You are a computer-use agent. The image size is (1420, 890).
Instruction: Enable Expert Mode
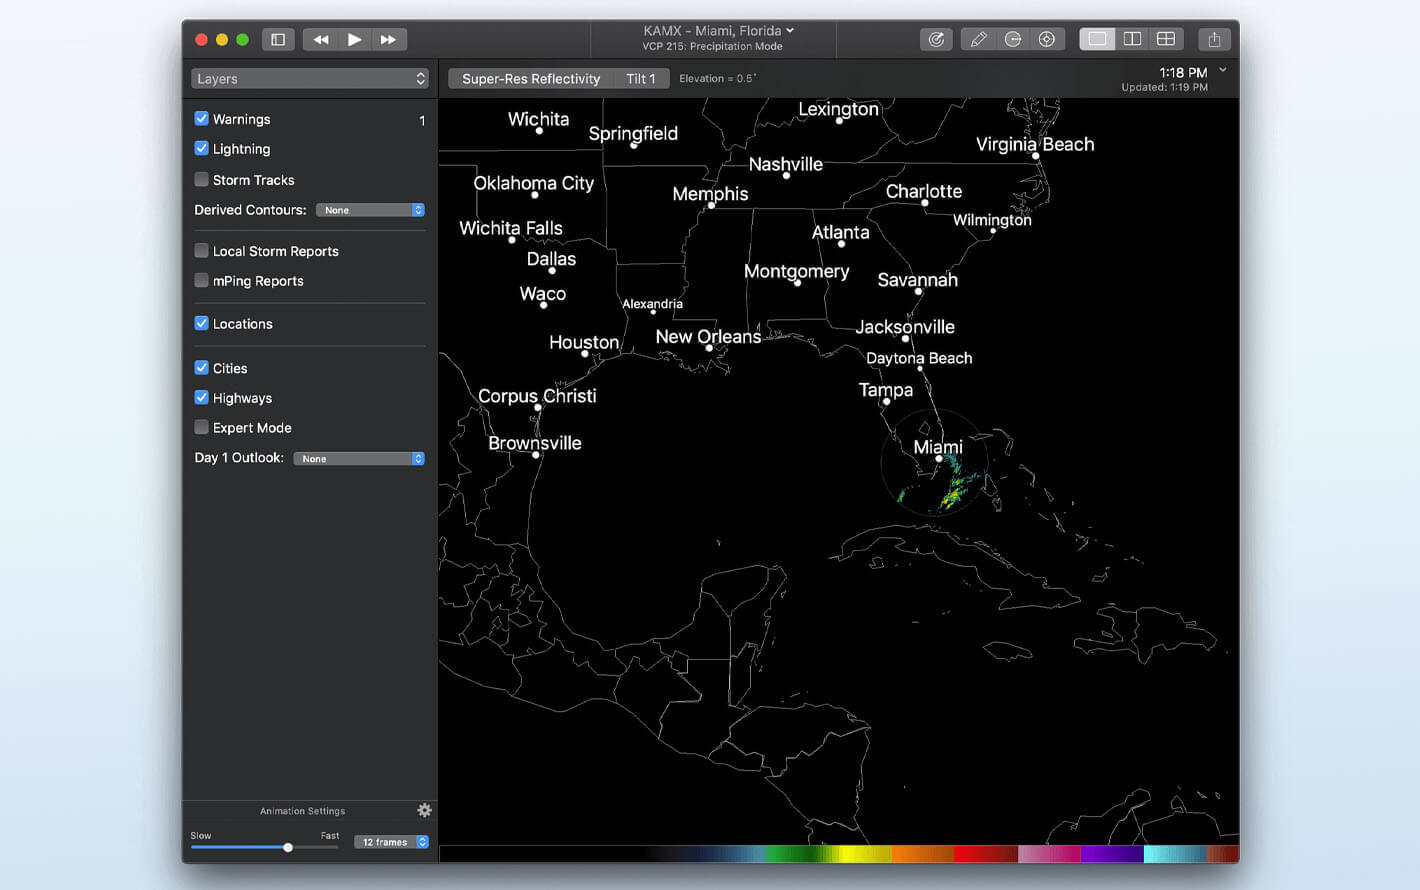(201, 427)
